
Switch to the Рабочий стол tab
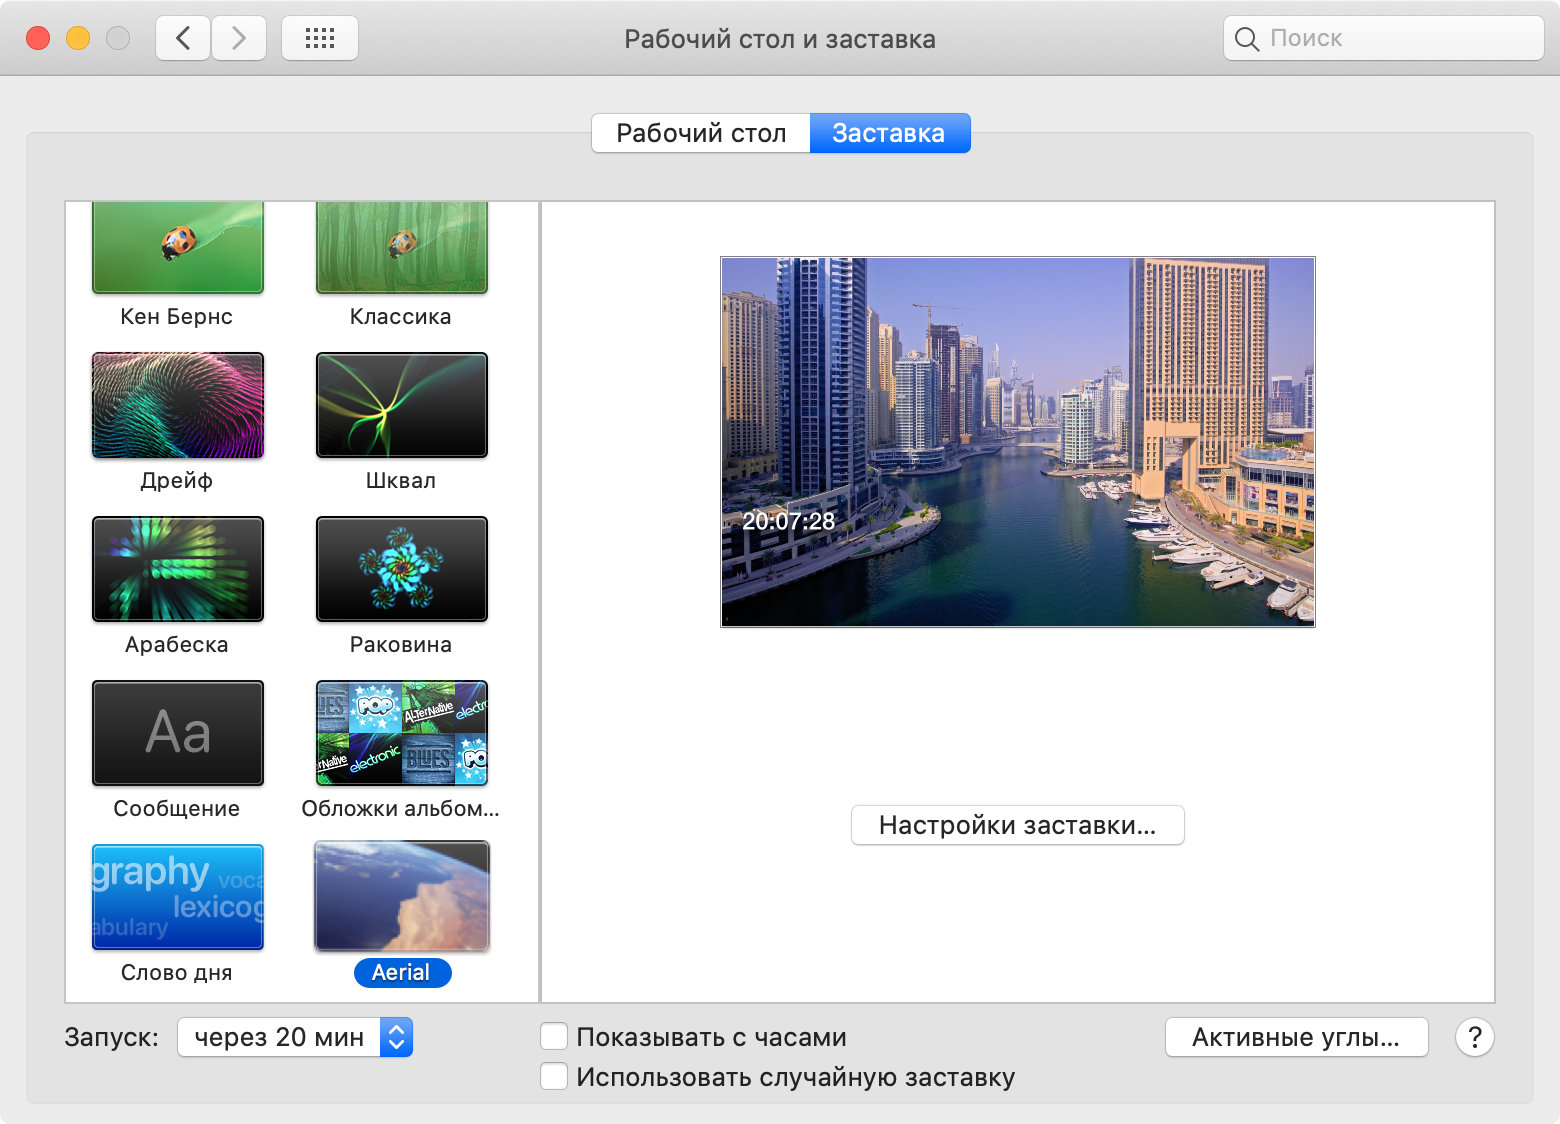701,133
